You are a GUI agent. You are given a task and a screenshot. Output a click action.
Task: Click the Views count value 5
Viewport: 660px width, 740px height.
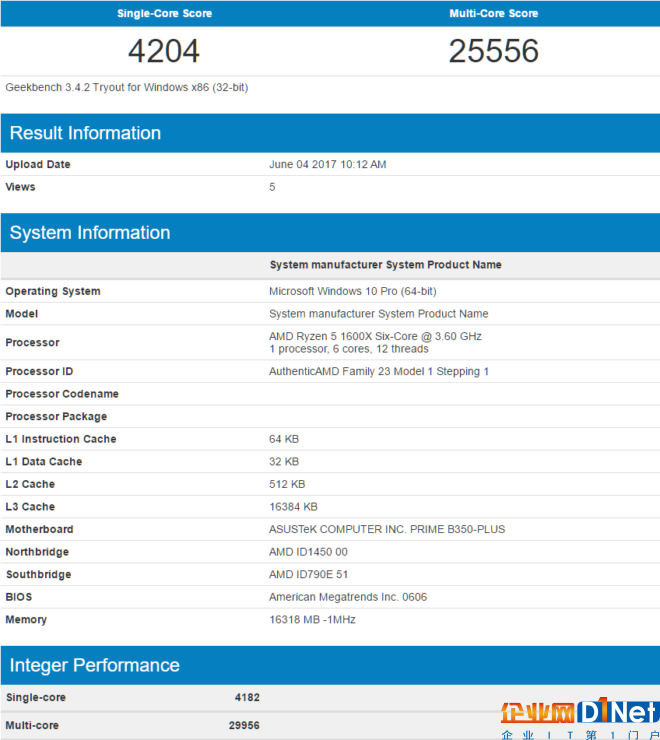(x=272, y=187)
